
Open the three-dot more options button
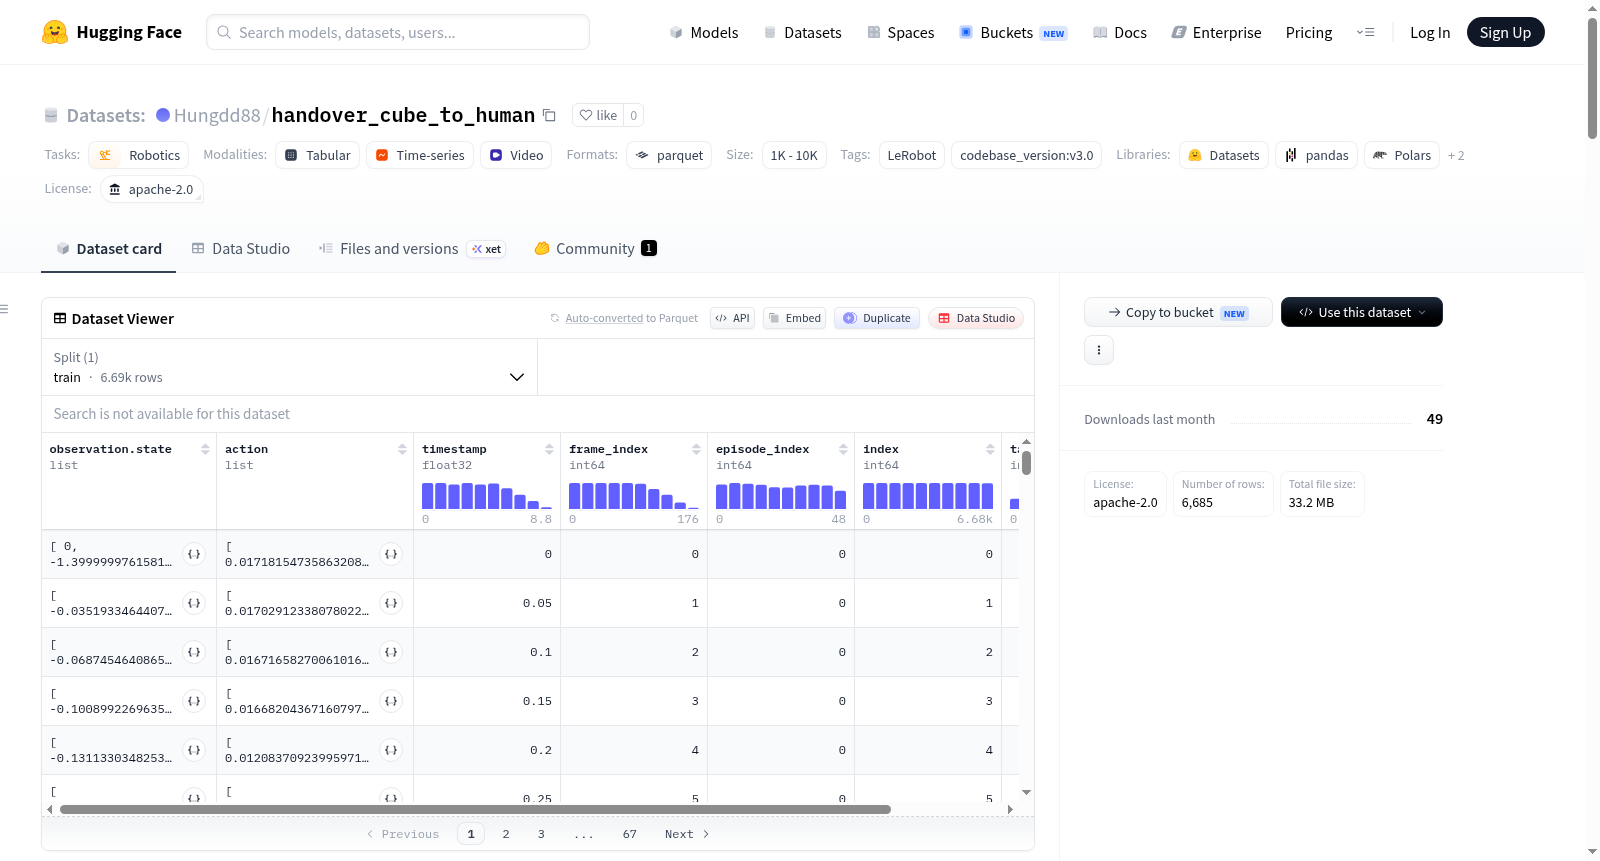[1099, 350]
